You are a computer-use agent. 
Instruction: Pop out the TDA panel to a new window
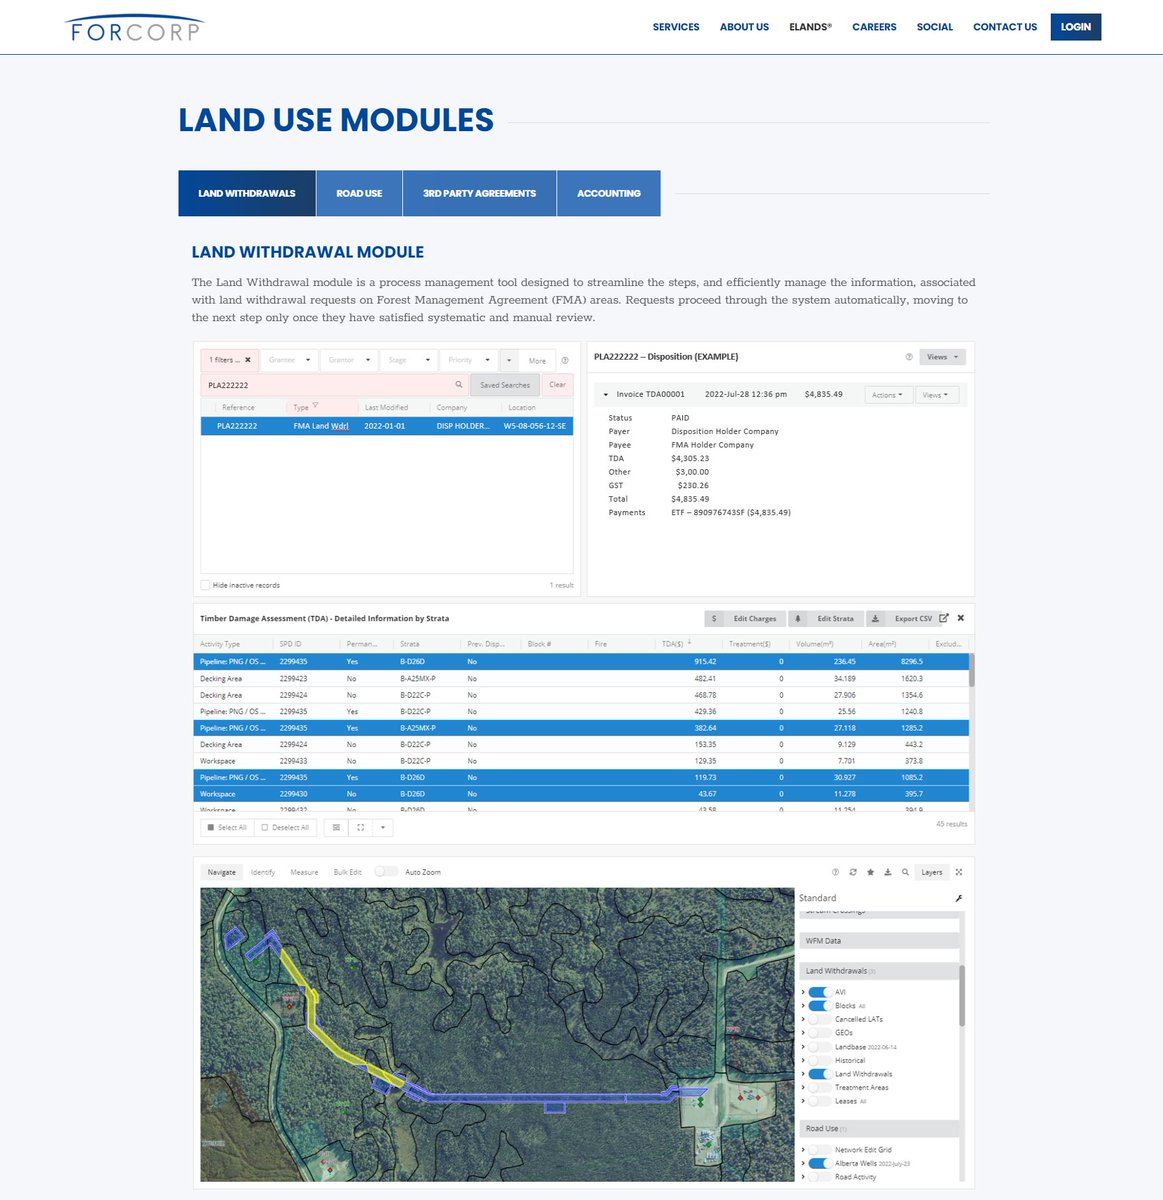click(x=943, y=618)
